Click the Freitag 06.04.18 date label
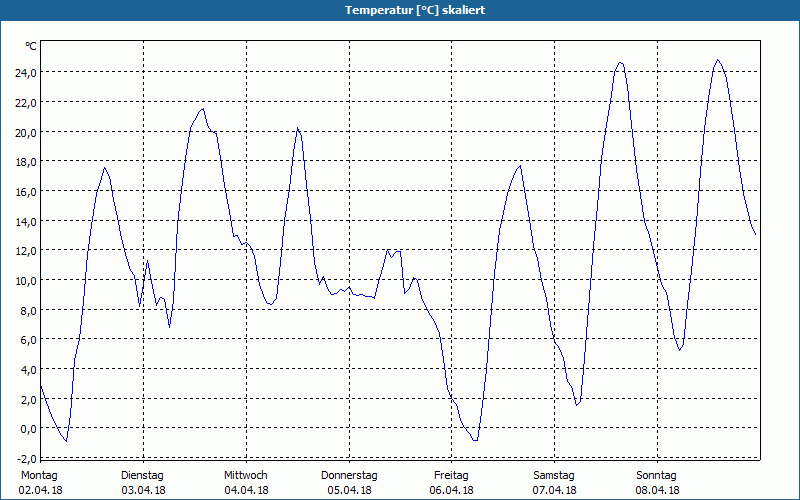 pos(452,483)
